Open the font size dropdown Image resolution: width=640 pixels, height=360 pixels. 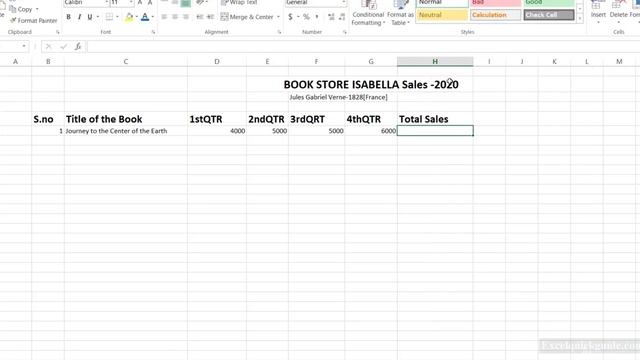point(131,3)
